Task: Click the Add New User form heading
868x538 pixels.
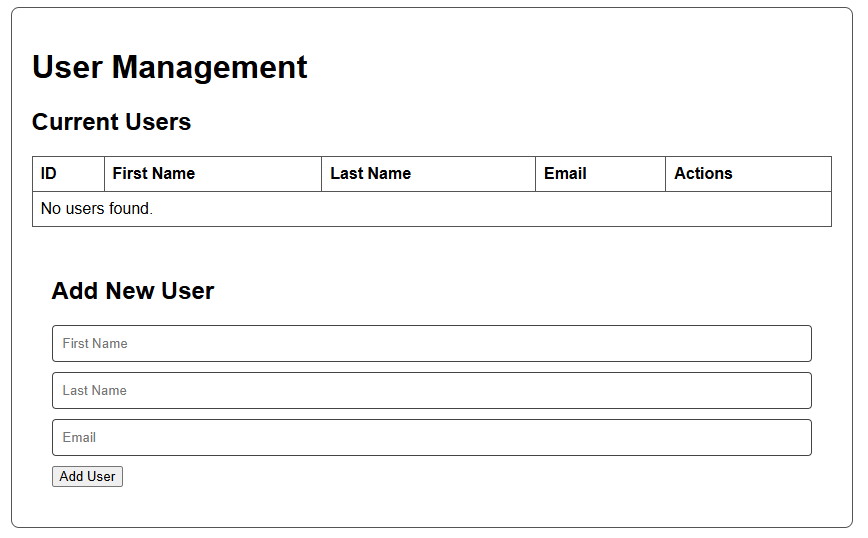Action: pos(133,291)
